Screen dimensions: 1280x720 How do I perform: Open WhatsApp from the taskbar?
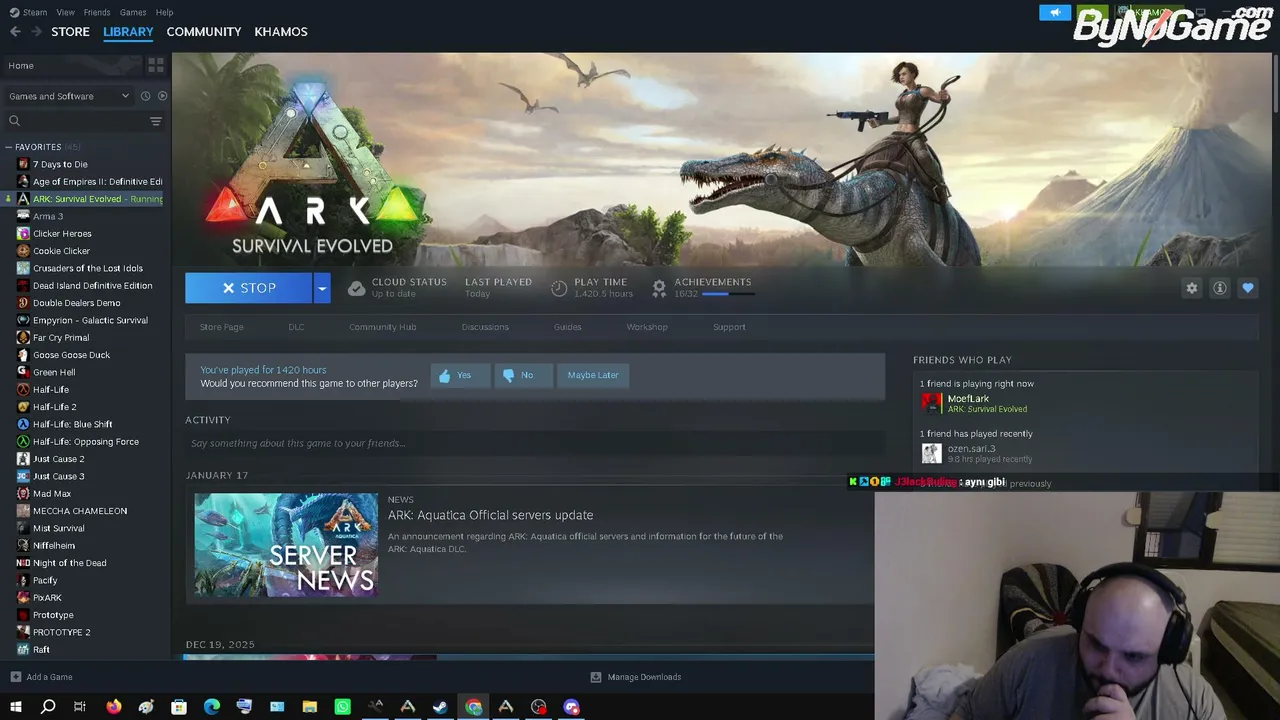(x=342, y=707)
